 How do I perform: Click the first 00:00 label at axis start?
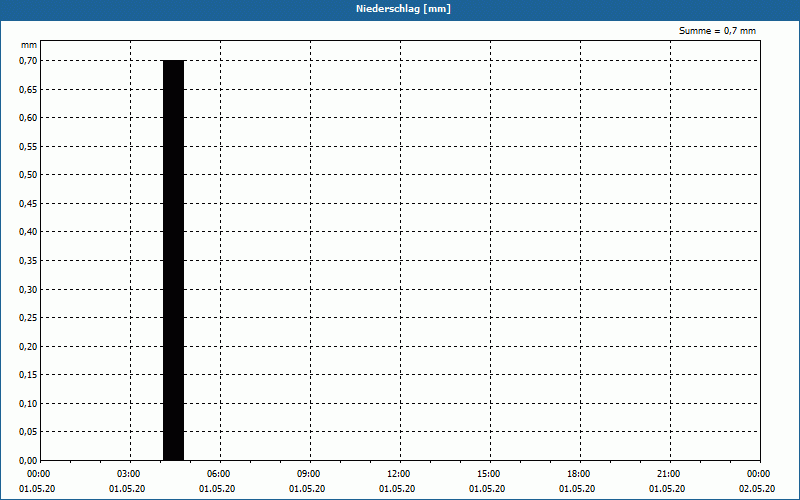pos(38,474)
